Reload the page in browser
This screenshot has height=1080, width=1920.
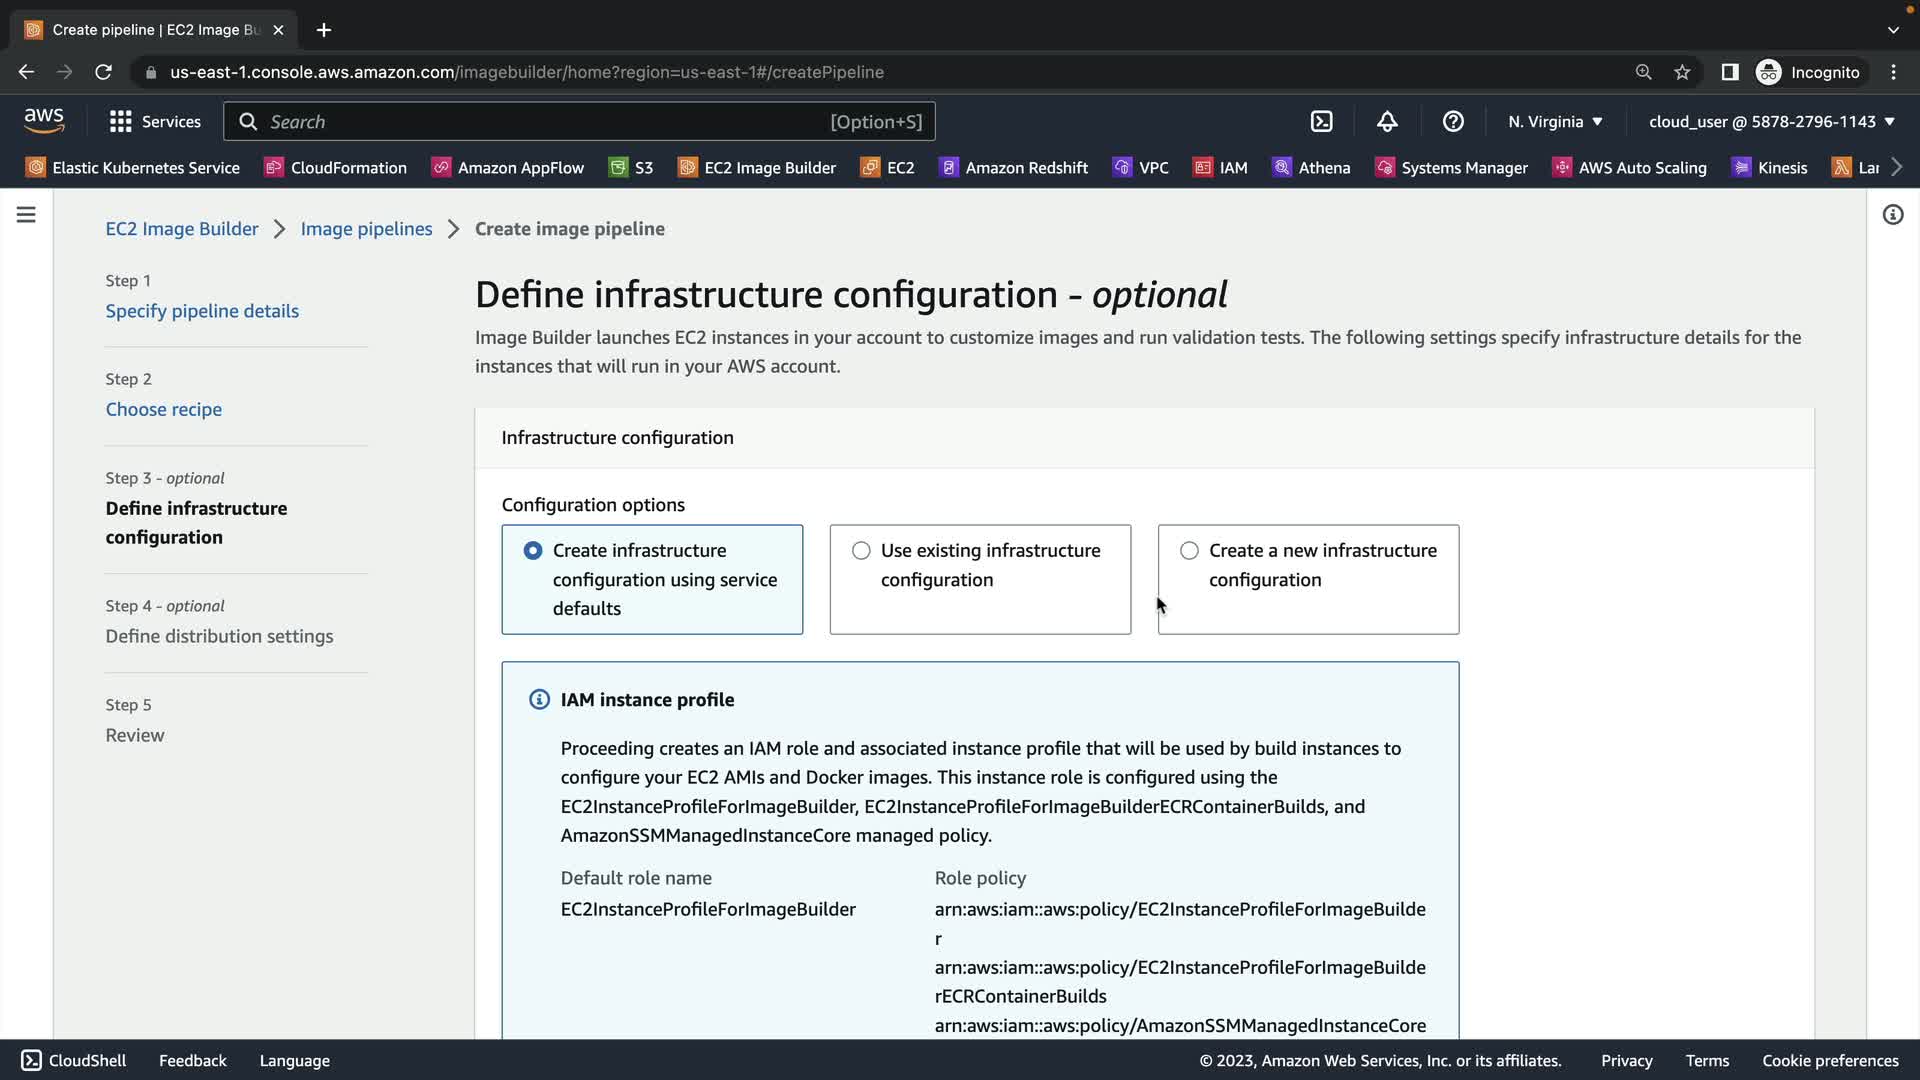(x=103, y=72)
